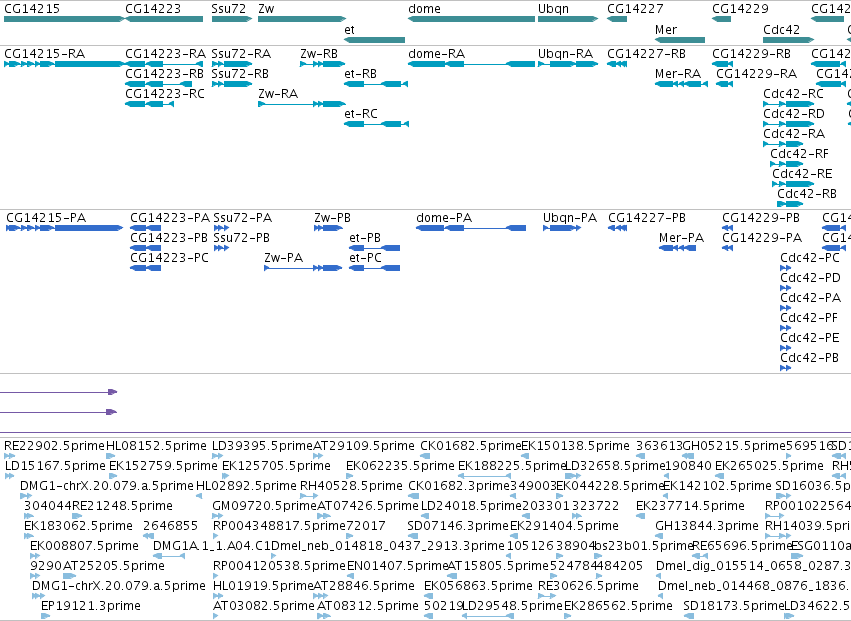Viewport: 851px width, 621px height.
Task: Select protein Mer-PA
Action: [x=677, y=248]
